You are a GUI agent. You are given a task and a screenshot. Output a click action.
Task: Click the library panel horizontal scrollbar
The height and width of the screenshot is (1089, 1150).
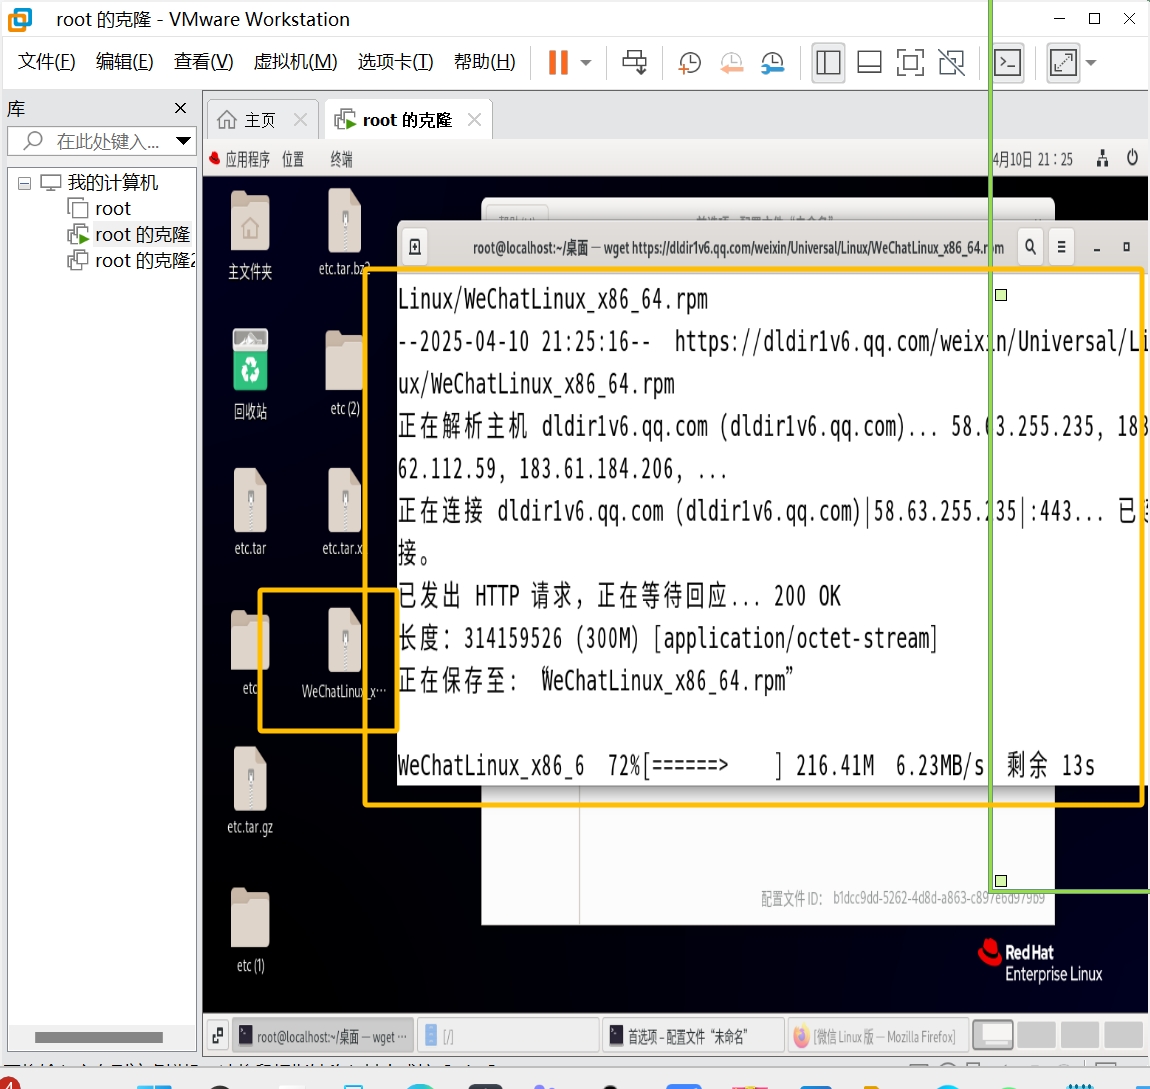(x=99, y=1037)
